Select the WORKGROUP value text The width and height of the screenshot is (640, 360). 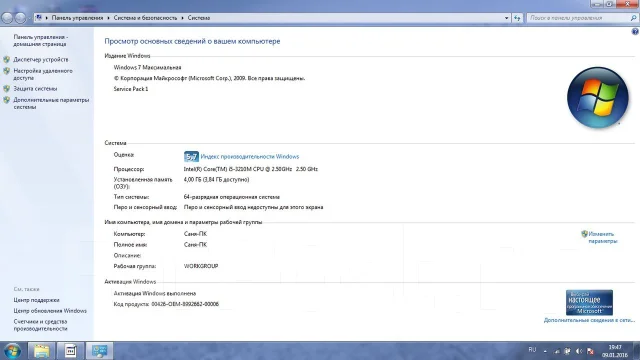201,266
